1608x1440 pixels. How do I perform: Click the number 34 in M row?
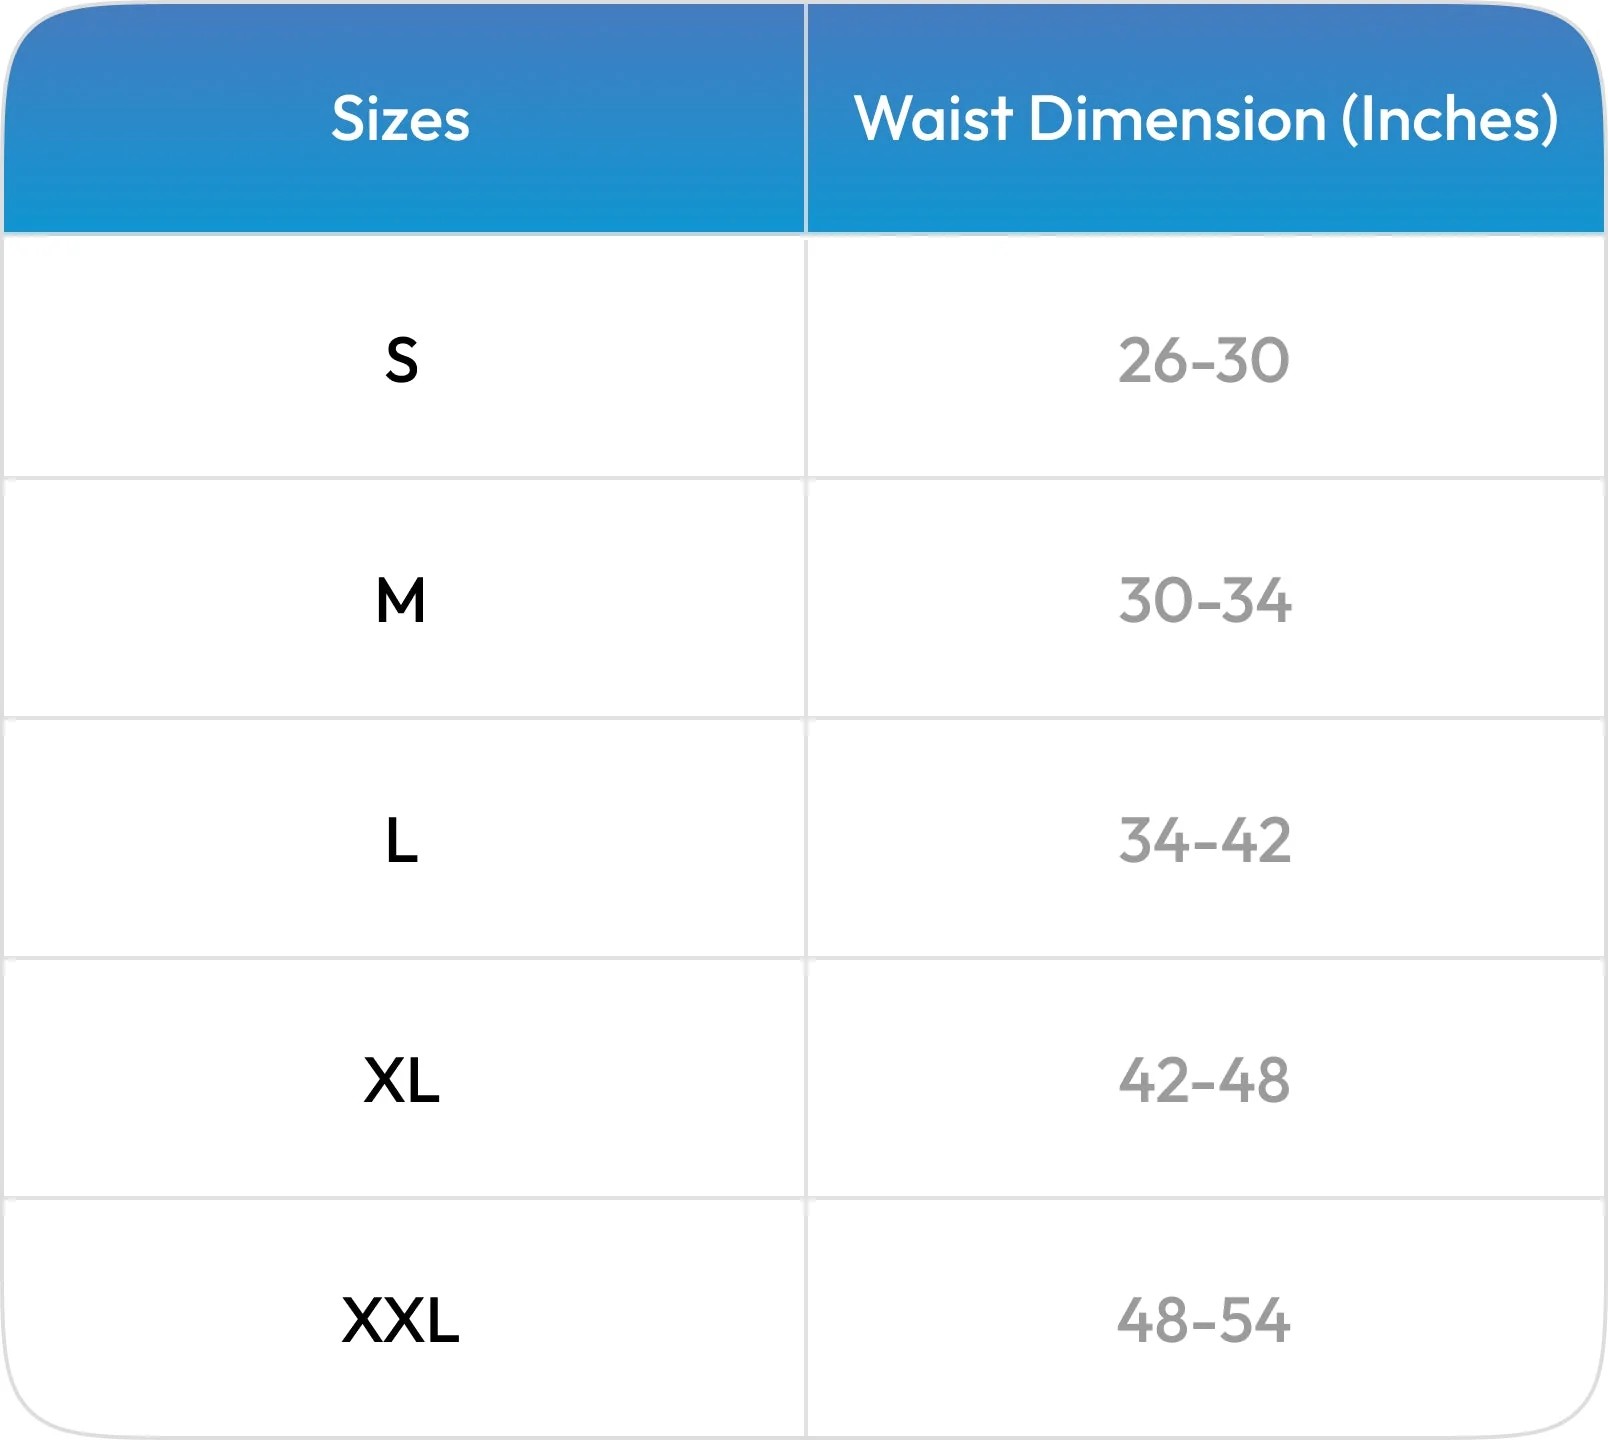tap(1257, 600)
